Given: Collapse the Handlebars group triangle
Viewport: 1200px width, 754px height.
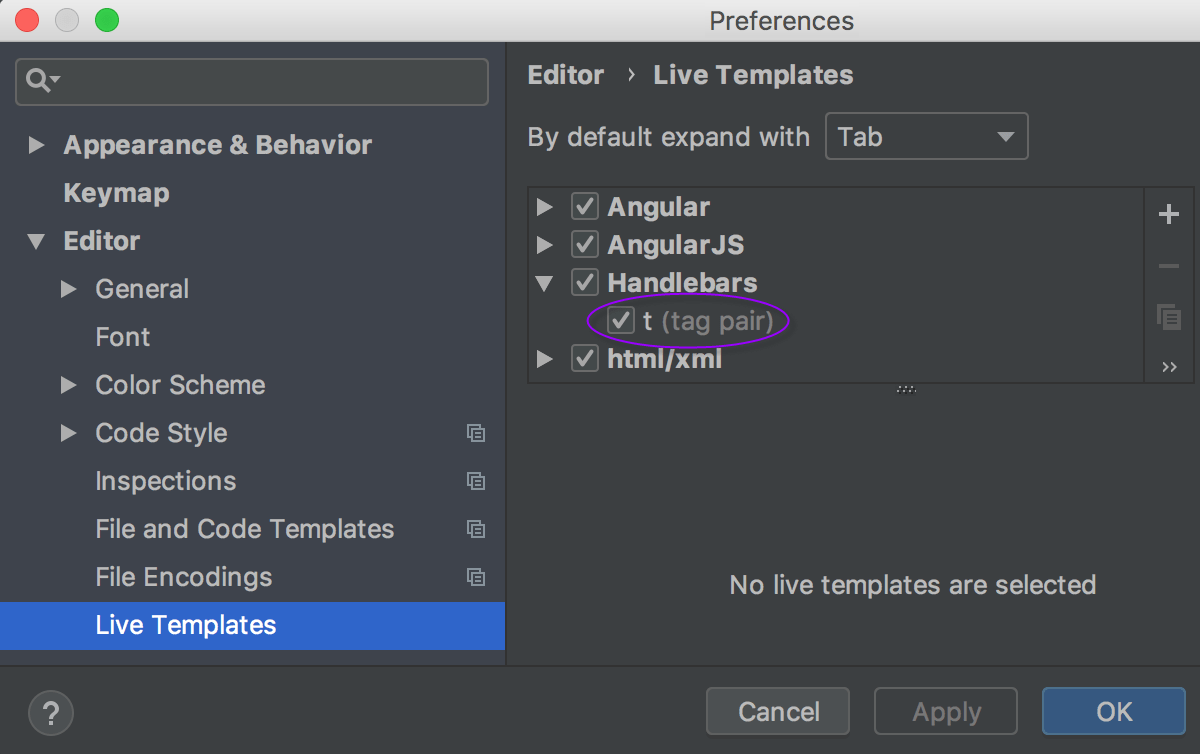Looking at the screenshot, I should click(544, 282).
